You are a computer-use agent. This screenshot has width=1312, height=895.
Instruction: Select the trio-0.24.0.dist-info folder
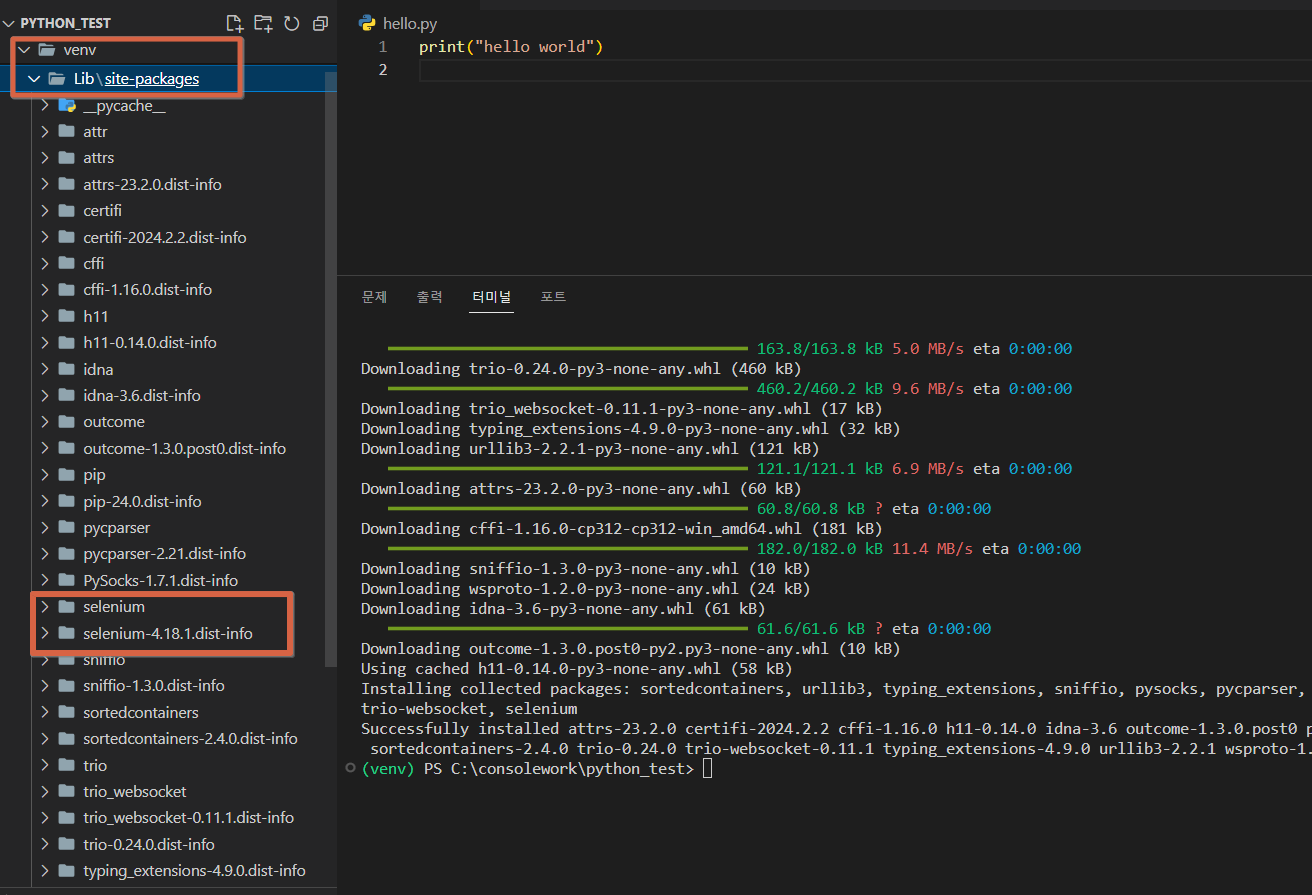[149, 844]
